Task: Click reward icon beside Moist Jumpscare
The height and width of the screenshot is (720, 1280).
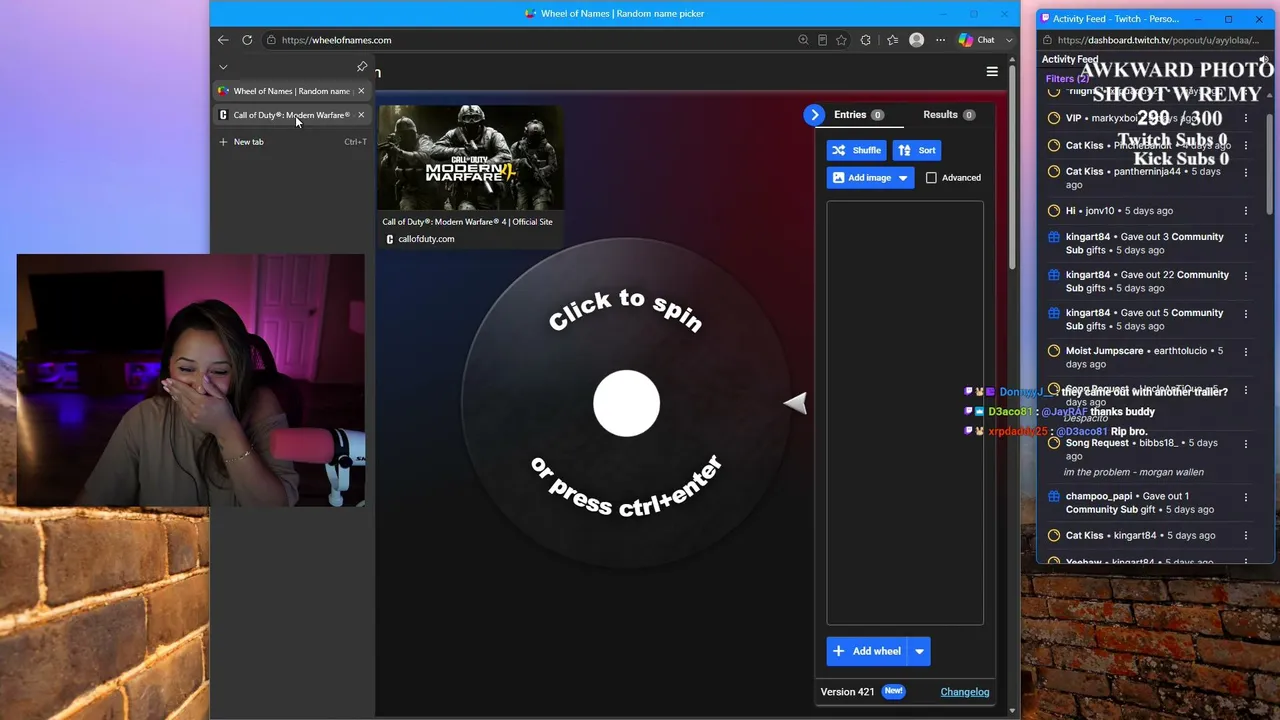Action: pos(1053,351)
